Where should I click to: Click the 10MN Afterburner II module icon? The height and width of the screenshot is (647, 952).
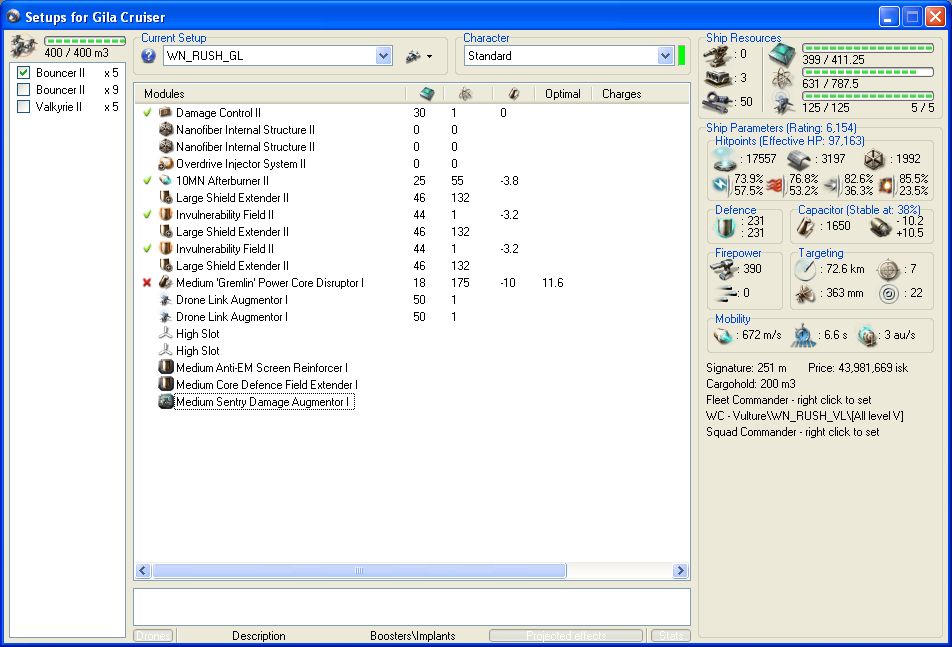[x=165, y=180]
